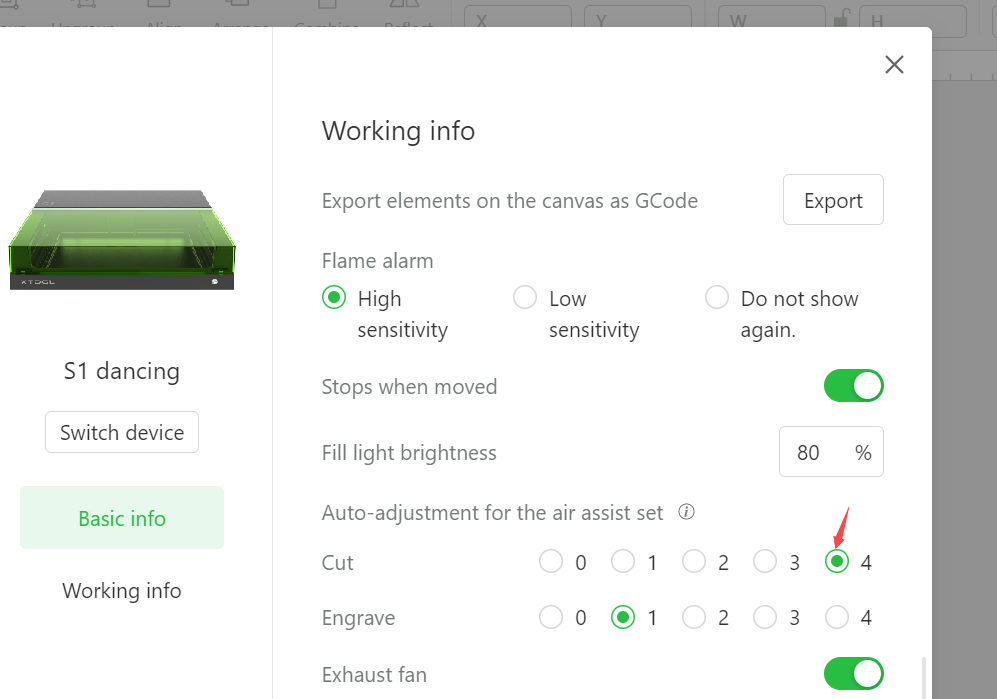Image resolution: width=997 pixels, height=699 pixels.
Task: Set Cut air assist to 2
Action: (694, 562)
